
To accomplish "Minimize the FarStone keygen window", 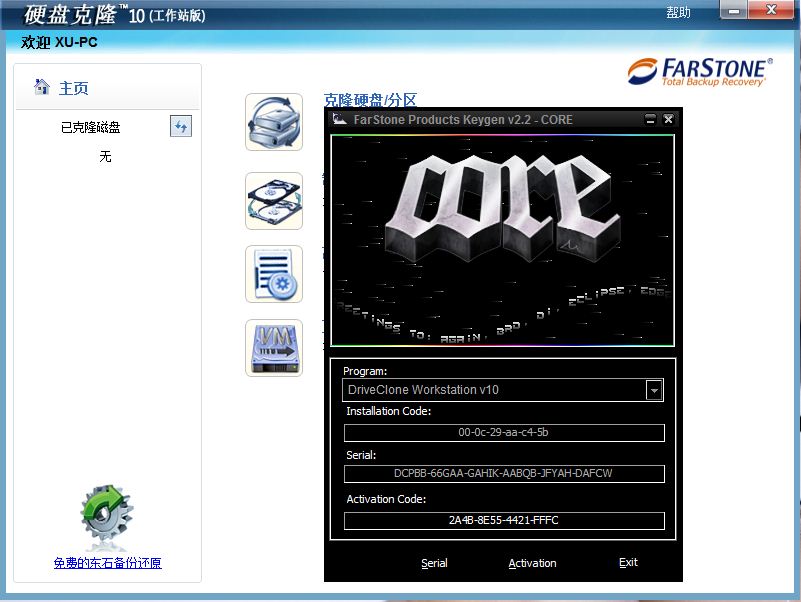I will click(x=650, y=119).
